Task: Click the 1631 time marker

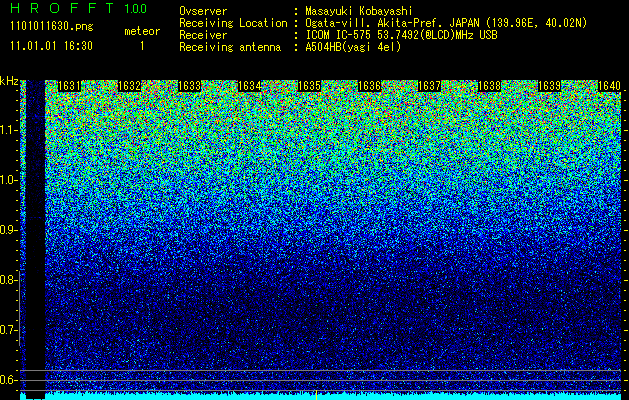Action: click(70, 86)
